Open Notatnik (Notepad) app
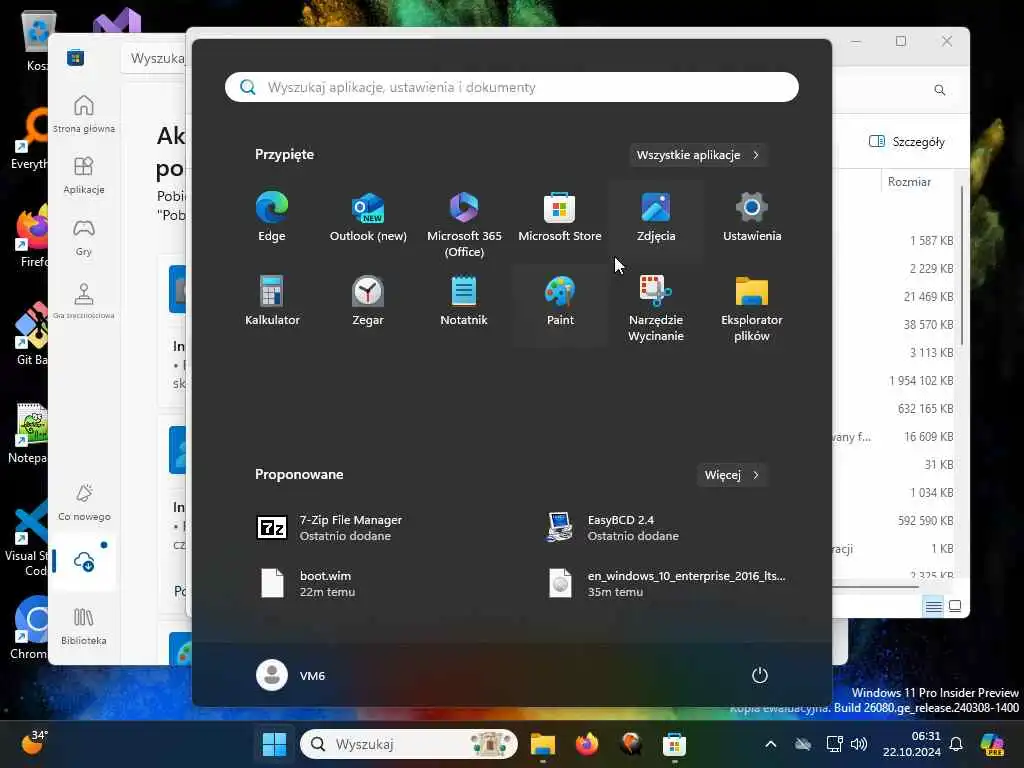The height and width of the screenshot is (768, 1024). (464, 302)
